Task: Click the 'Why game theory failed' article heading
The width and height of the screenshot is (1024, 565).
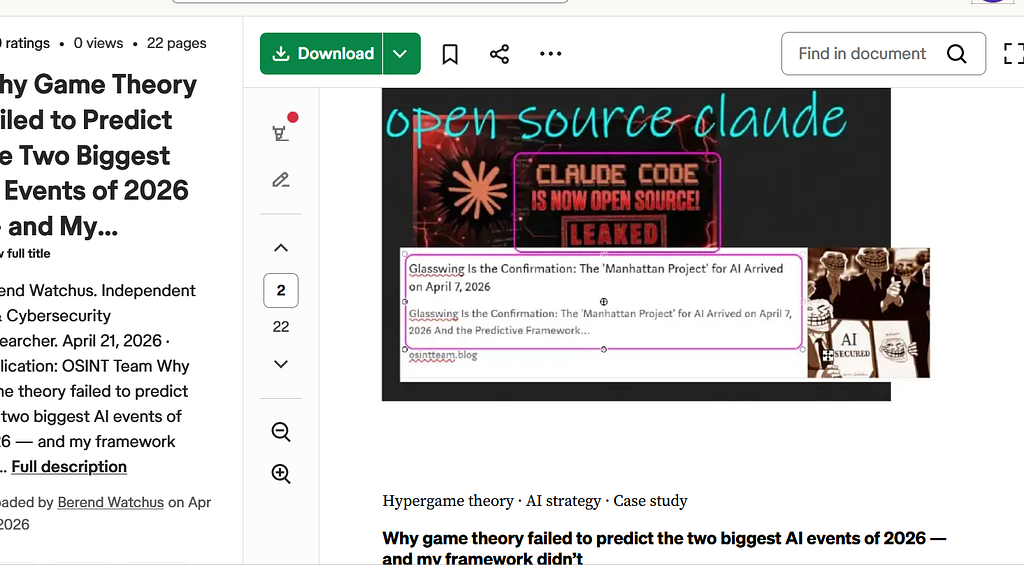Action: [x=664, y=548]
